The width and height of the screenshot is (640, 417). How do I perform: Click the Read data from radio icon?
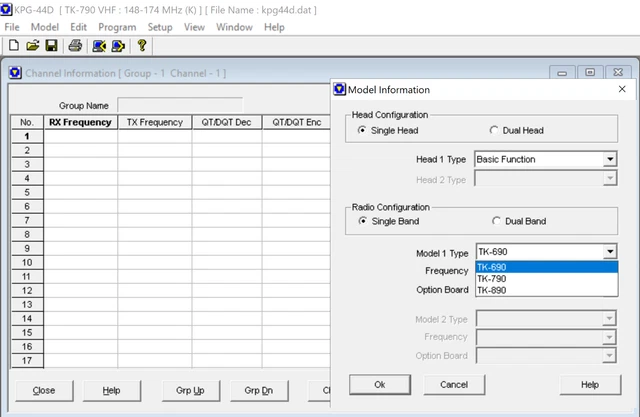99,46
